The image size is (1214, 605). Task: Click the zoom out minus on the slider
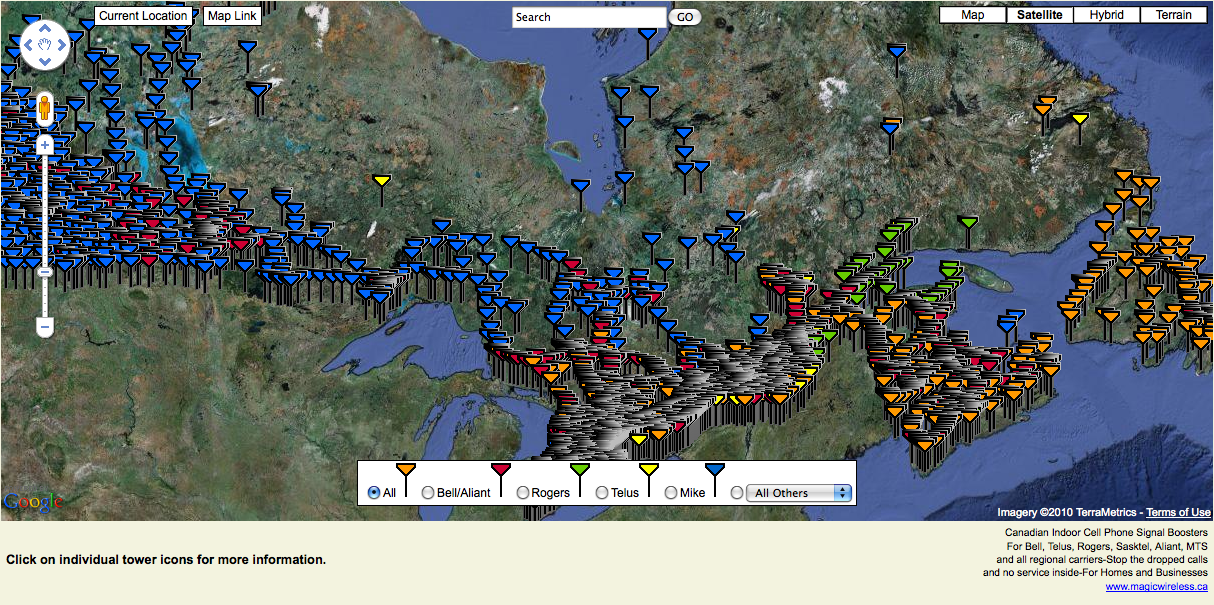pyautogui.click(x=45, y=328)
